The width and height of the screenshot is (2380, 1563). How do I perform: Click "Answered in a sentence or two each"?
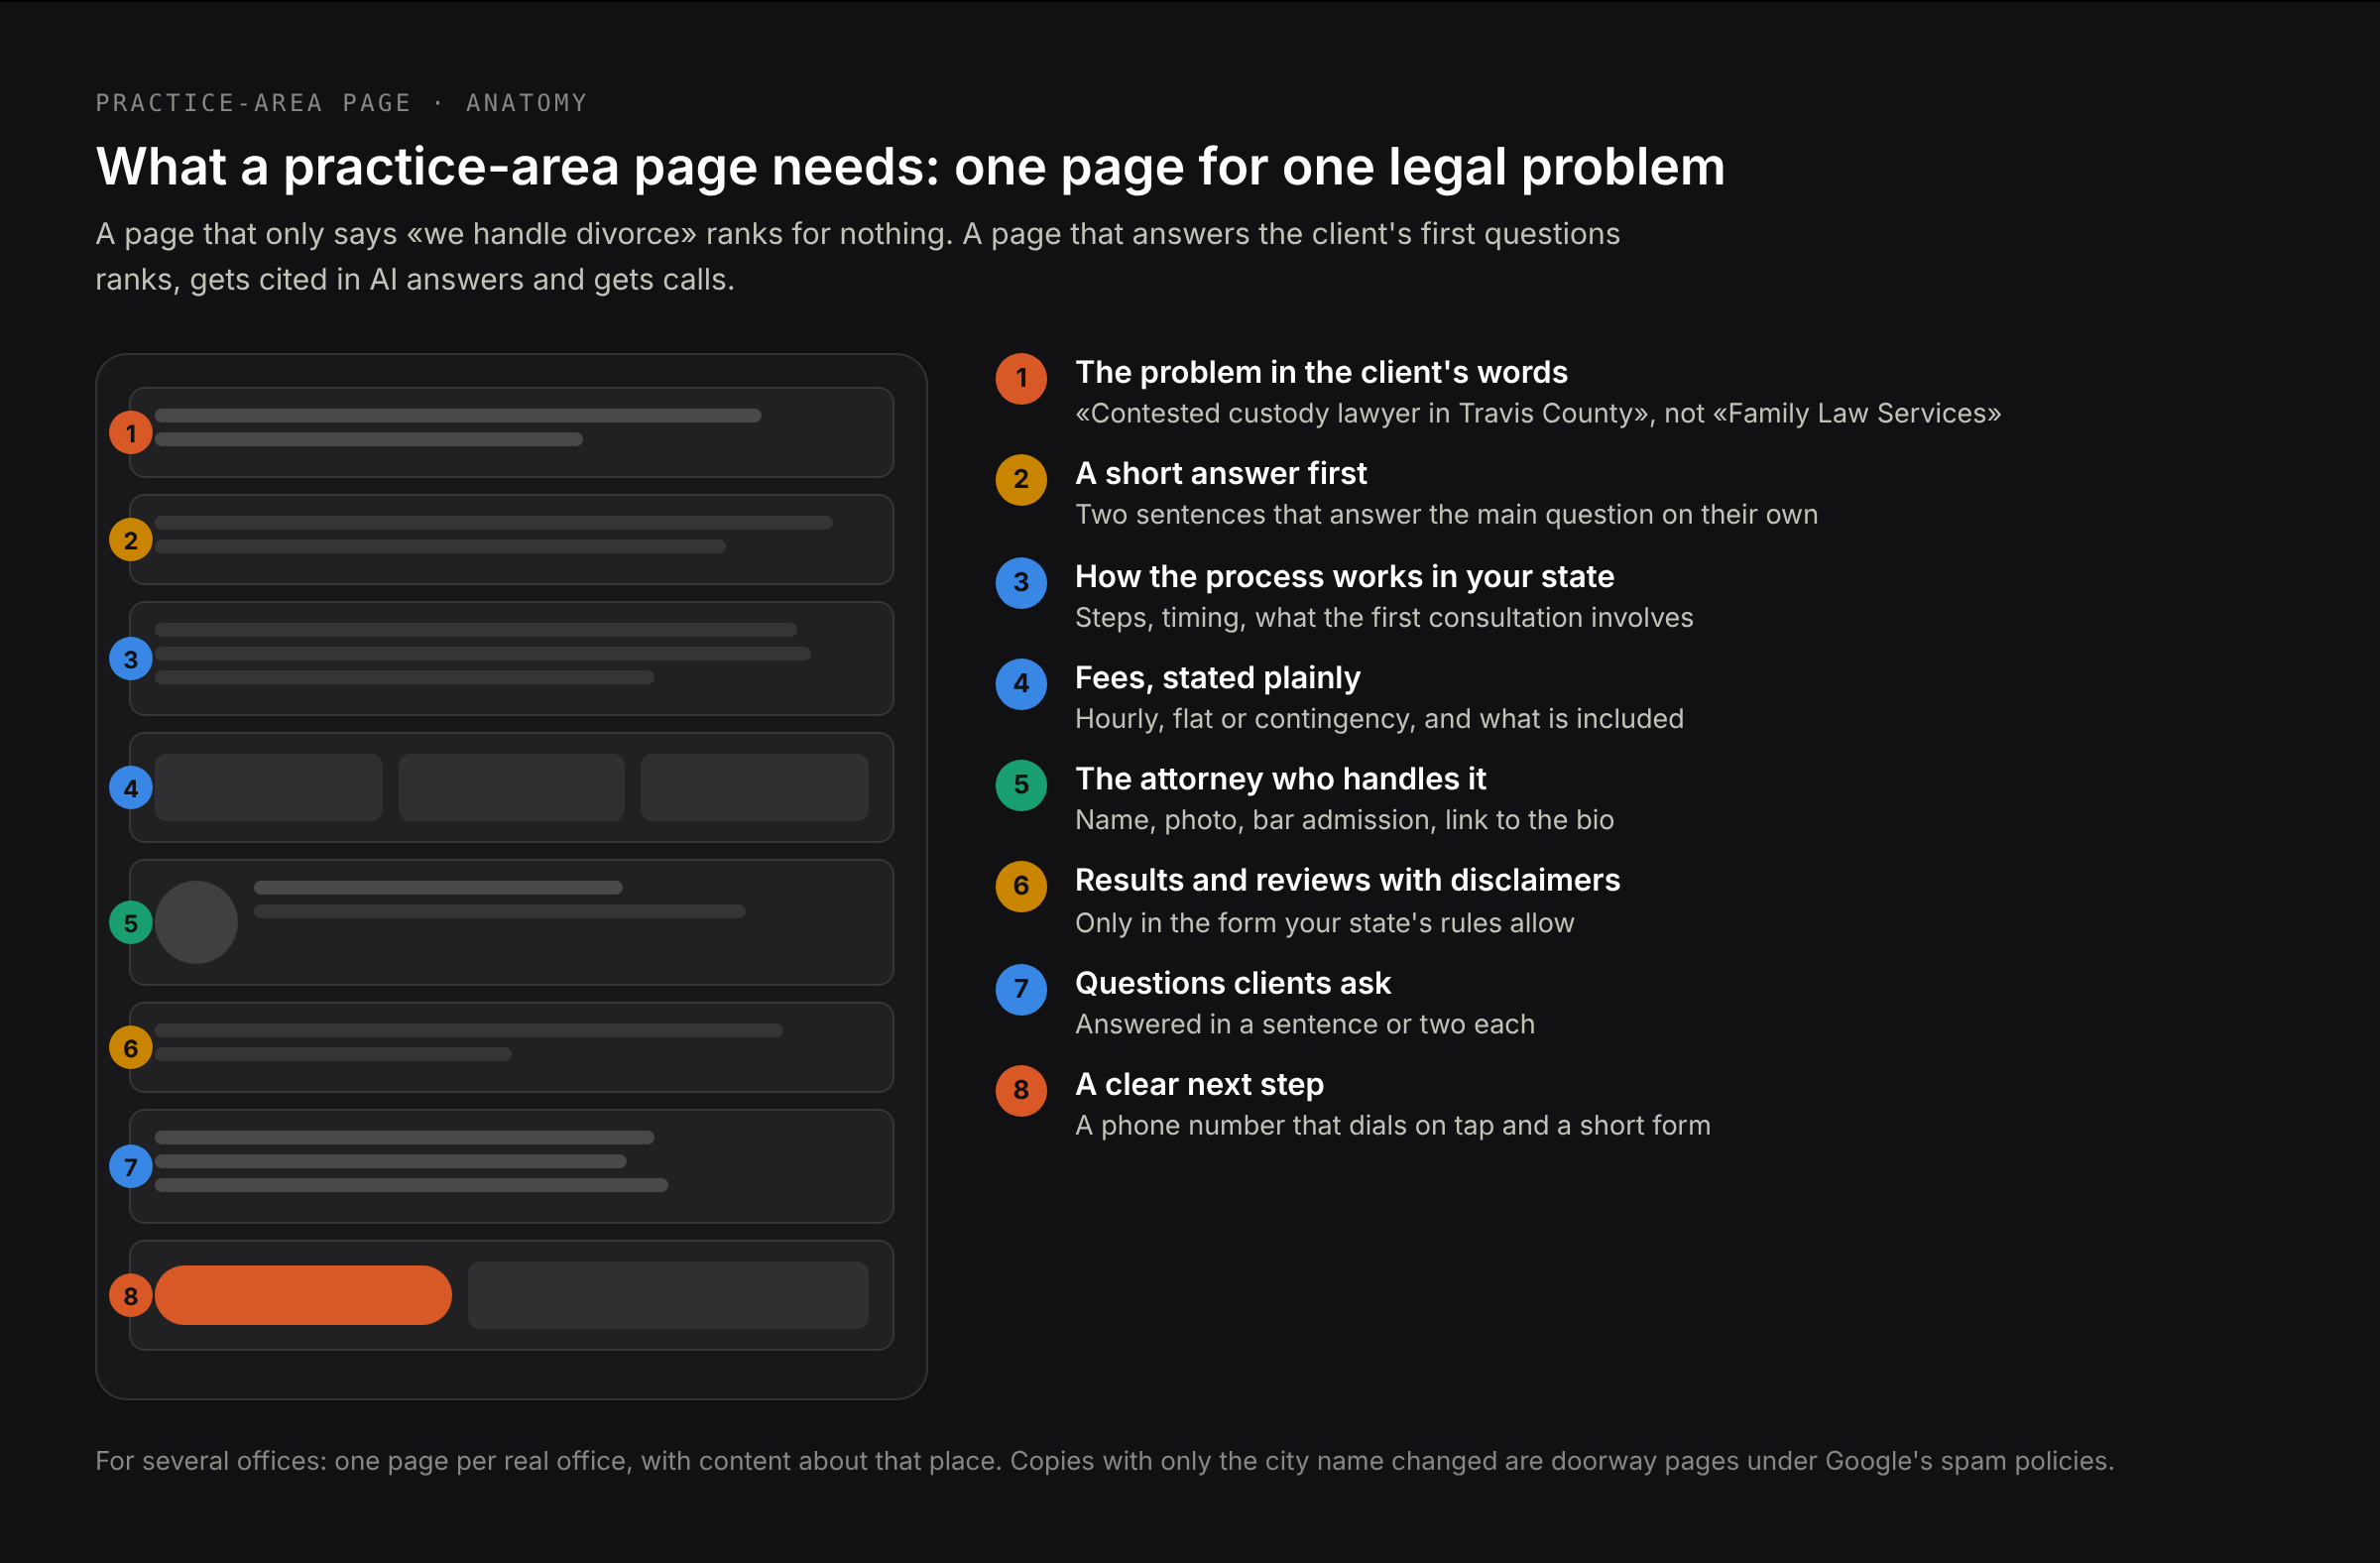1305,1025
